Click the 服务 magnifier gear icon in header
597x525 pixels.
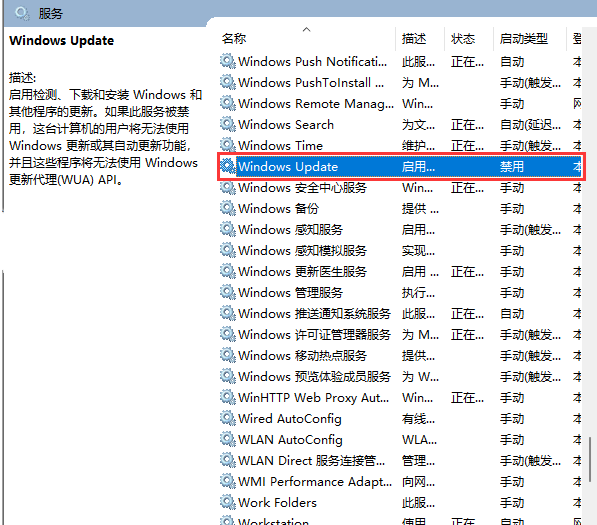click(x=22, y=14)
